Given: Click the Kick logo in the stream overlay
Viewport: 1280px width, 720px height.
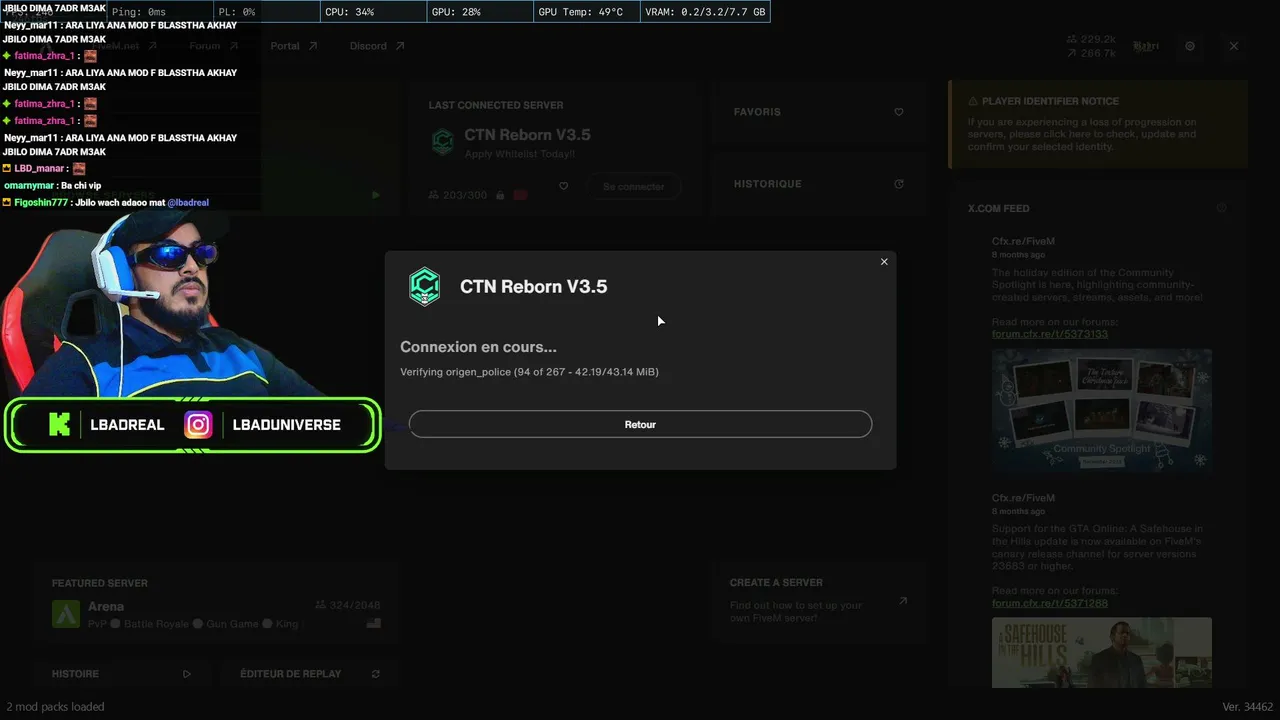Looking at the screenshot, I should coord(59,425).
